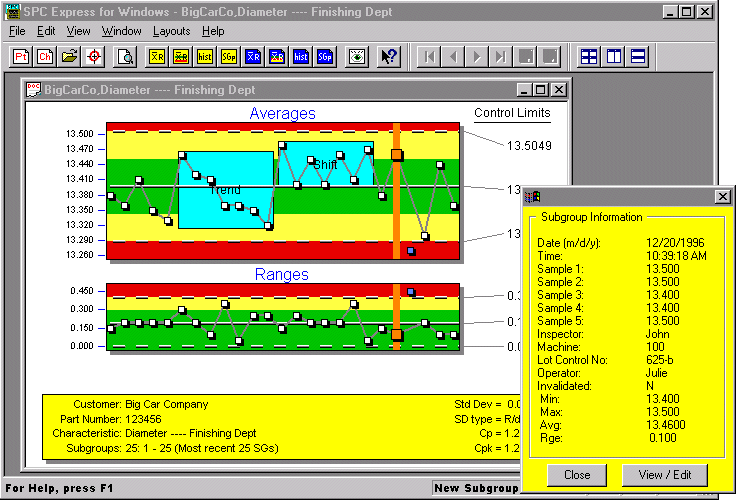This screenshot has height=500, width=736.
Task: Open the Edit menu
Action: click(46, 31)
